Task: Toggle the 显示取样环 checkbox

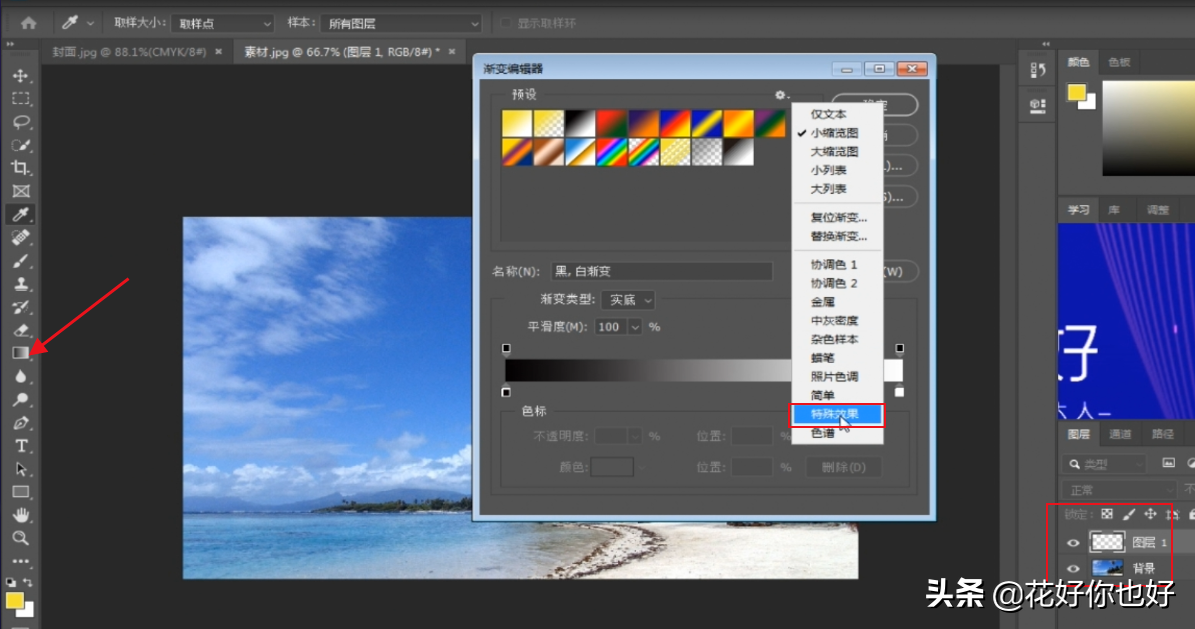Action: click(505, 24)
